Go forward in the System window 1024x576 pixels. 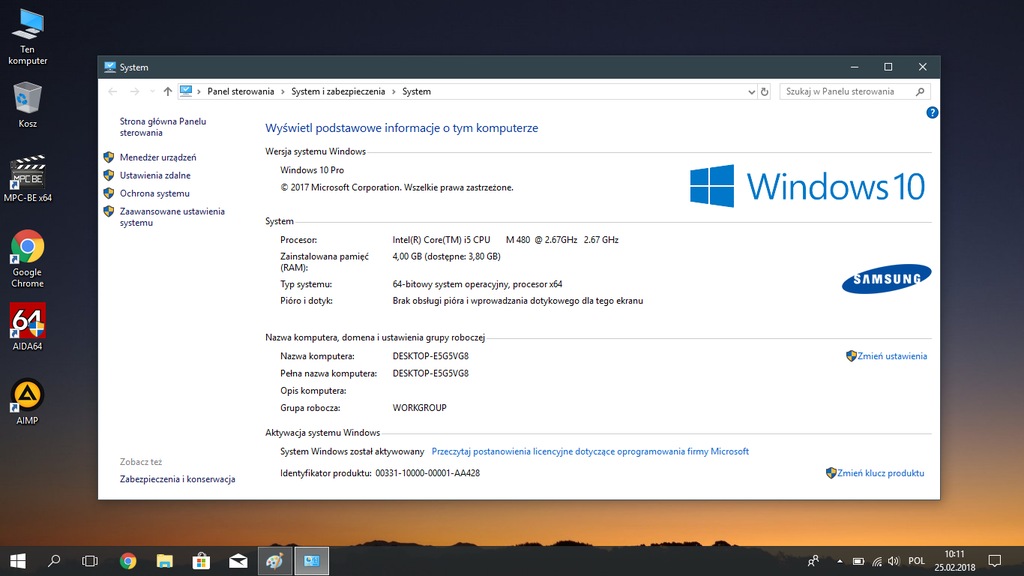point(135,91)
